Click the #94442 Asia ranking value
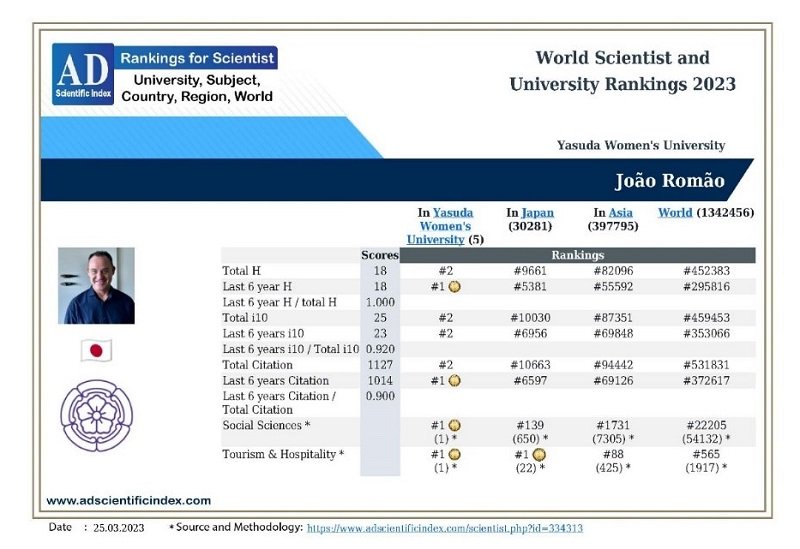This screenshot has width=800, height=549. point(613,365)
